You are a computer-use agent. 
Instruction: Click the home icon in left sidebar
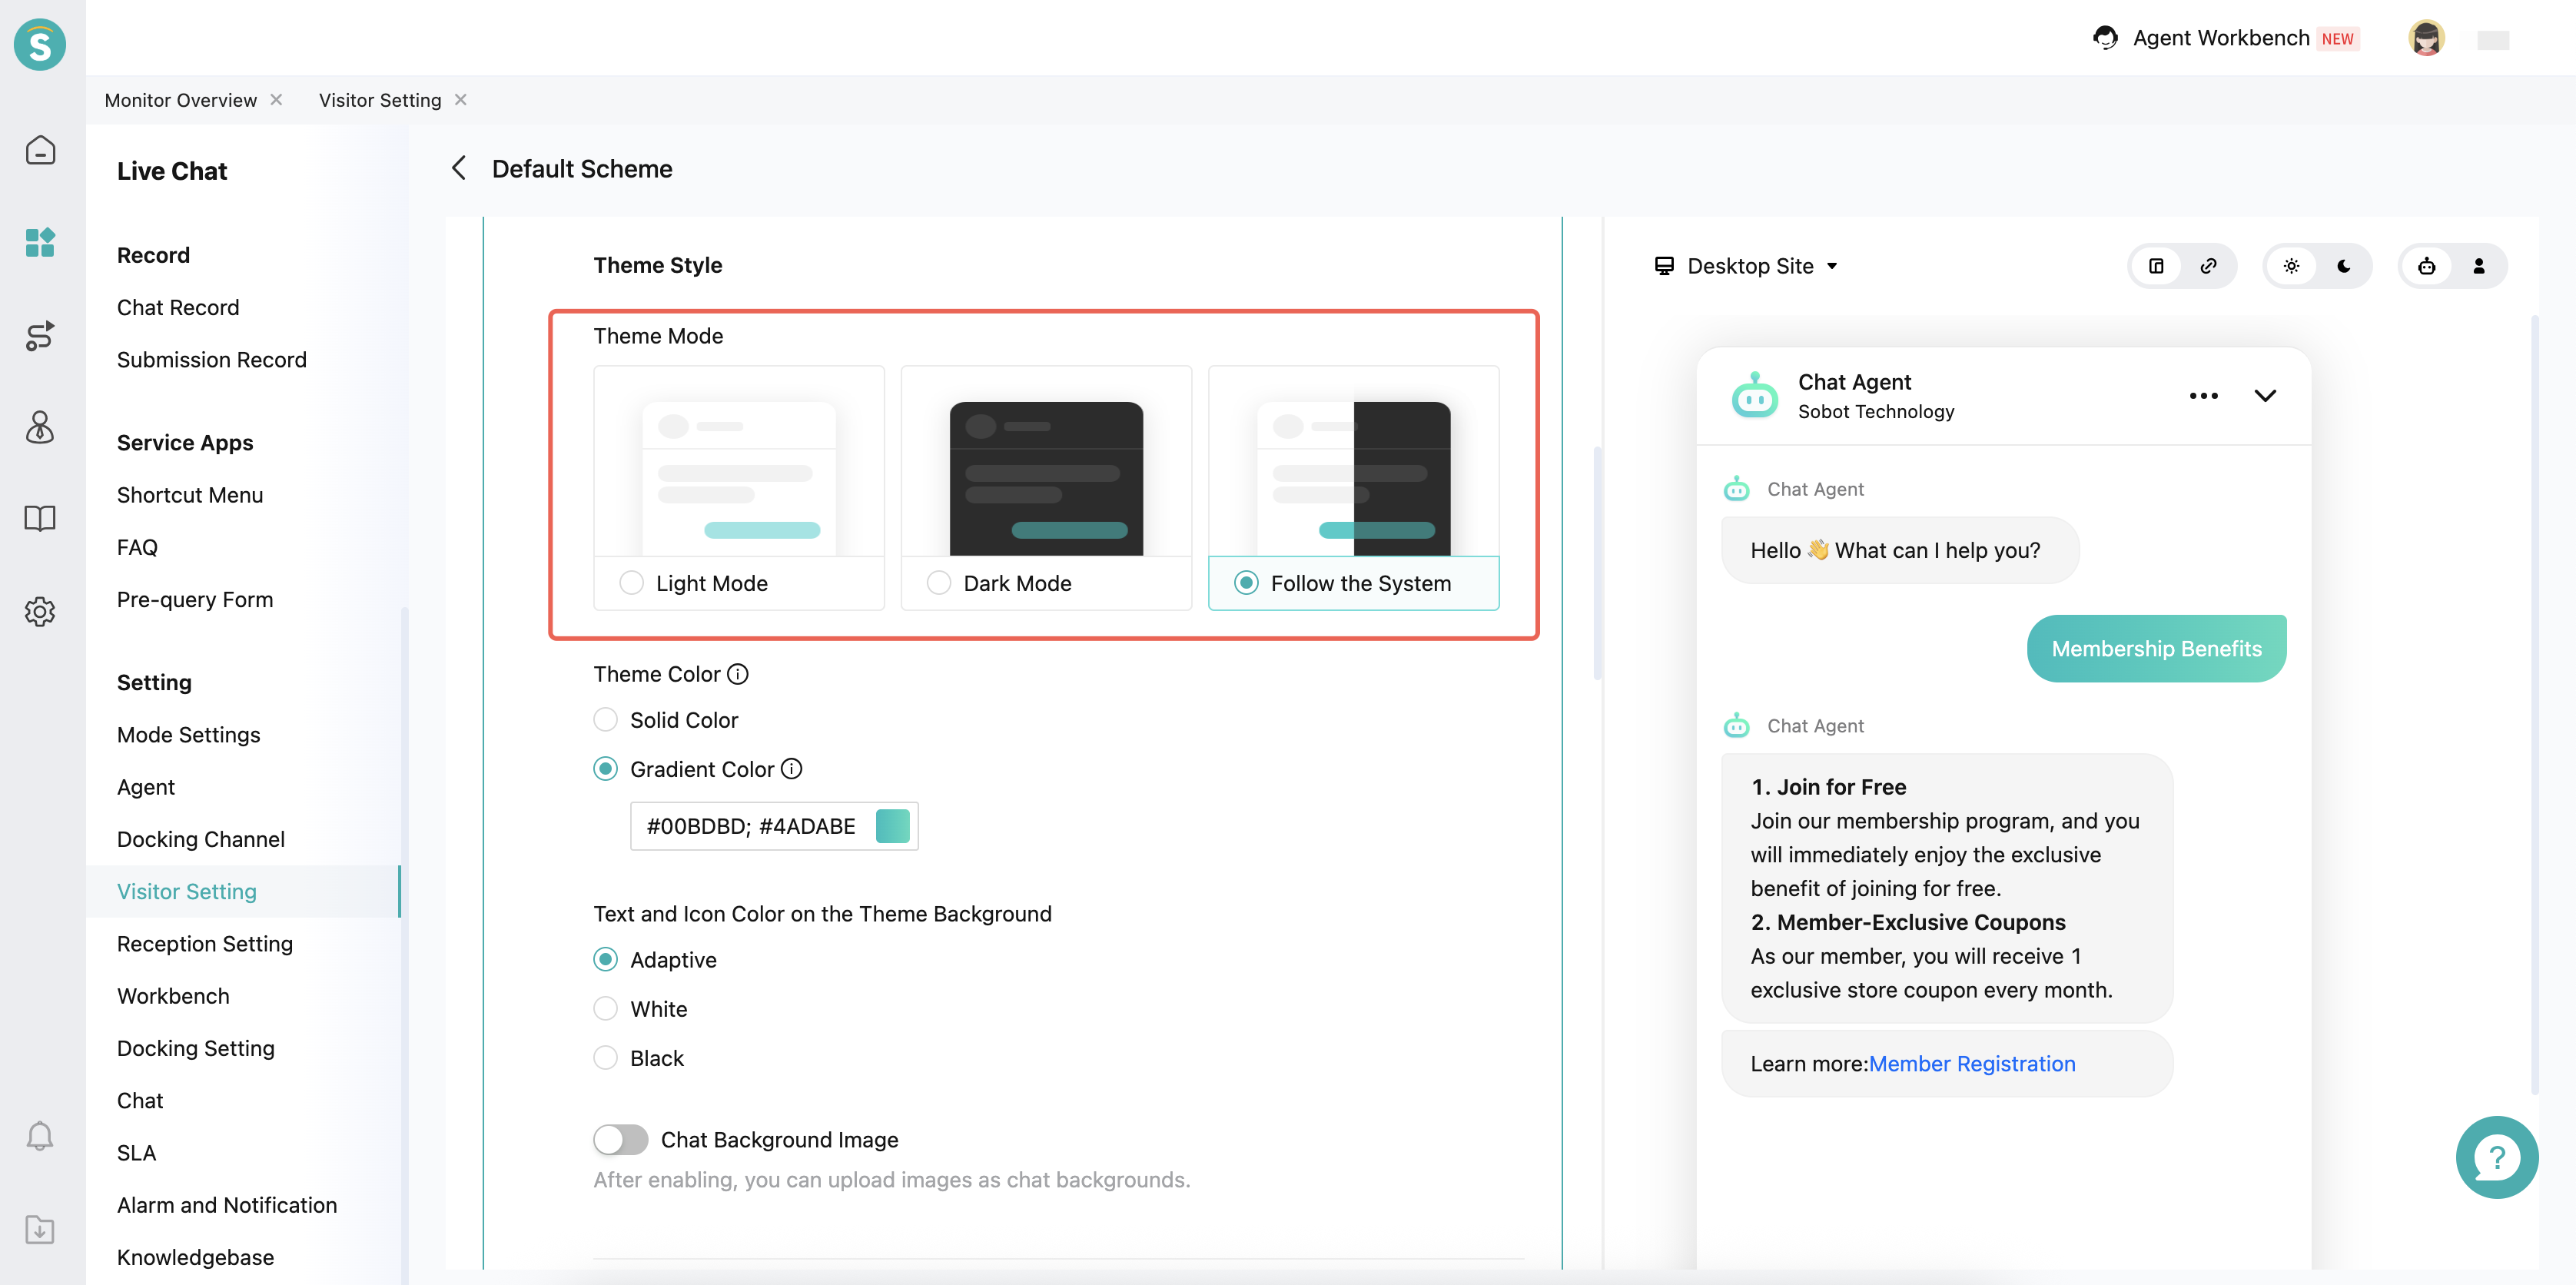click(40, 150)
